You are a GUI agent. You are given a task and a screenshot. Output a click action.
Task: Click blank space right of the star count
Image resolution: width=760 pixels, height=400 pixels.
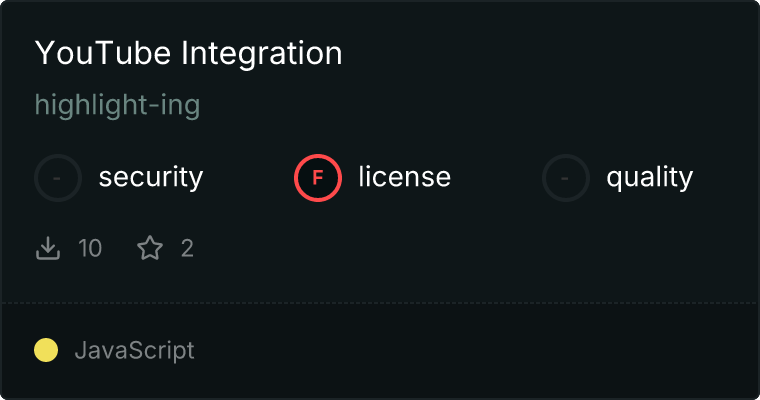point(450,248)
